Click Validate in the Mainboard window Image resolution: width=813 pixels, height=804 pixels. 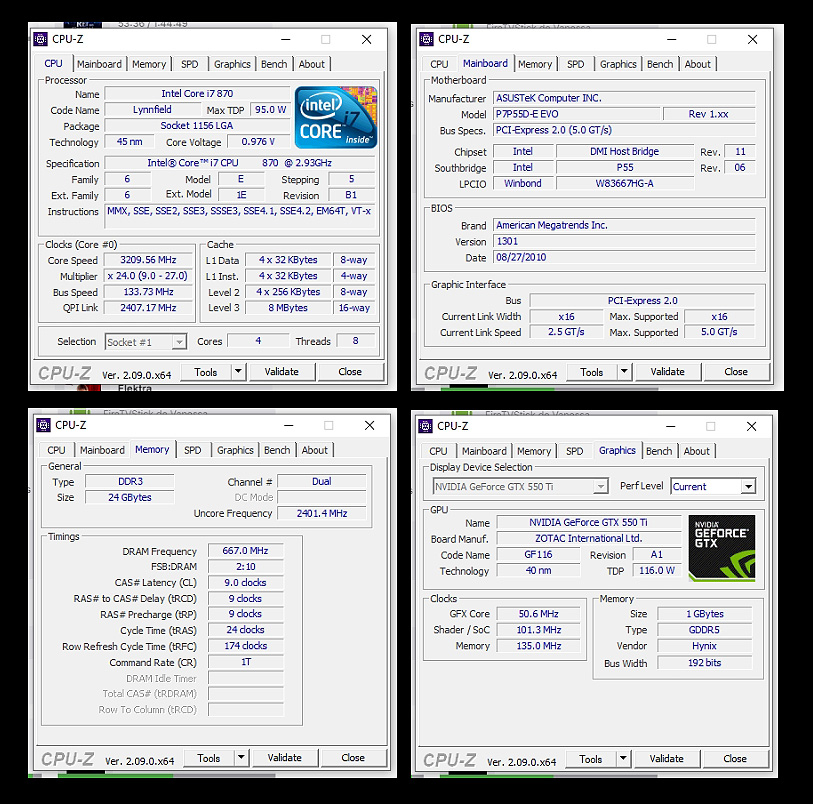pos(667,372)
